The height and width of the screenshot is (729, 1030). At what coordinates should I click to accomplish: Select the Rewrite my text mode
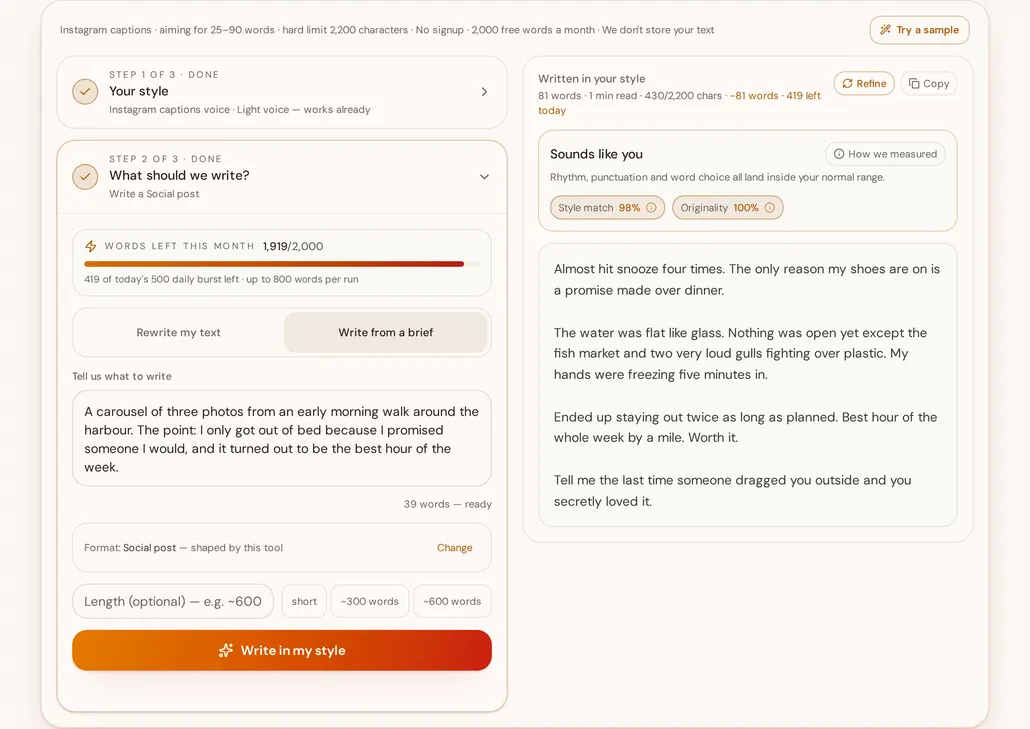(x=179, y=332)
